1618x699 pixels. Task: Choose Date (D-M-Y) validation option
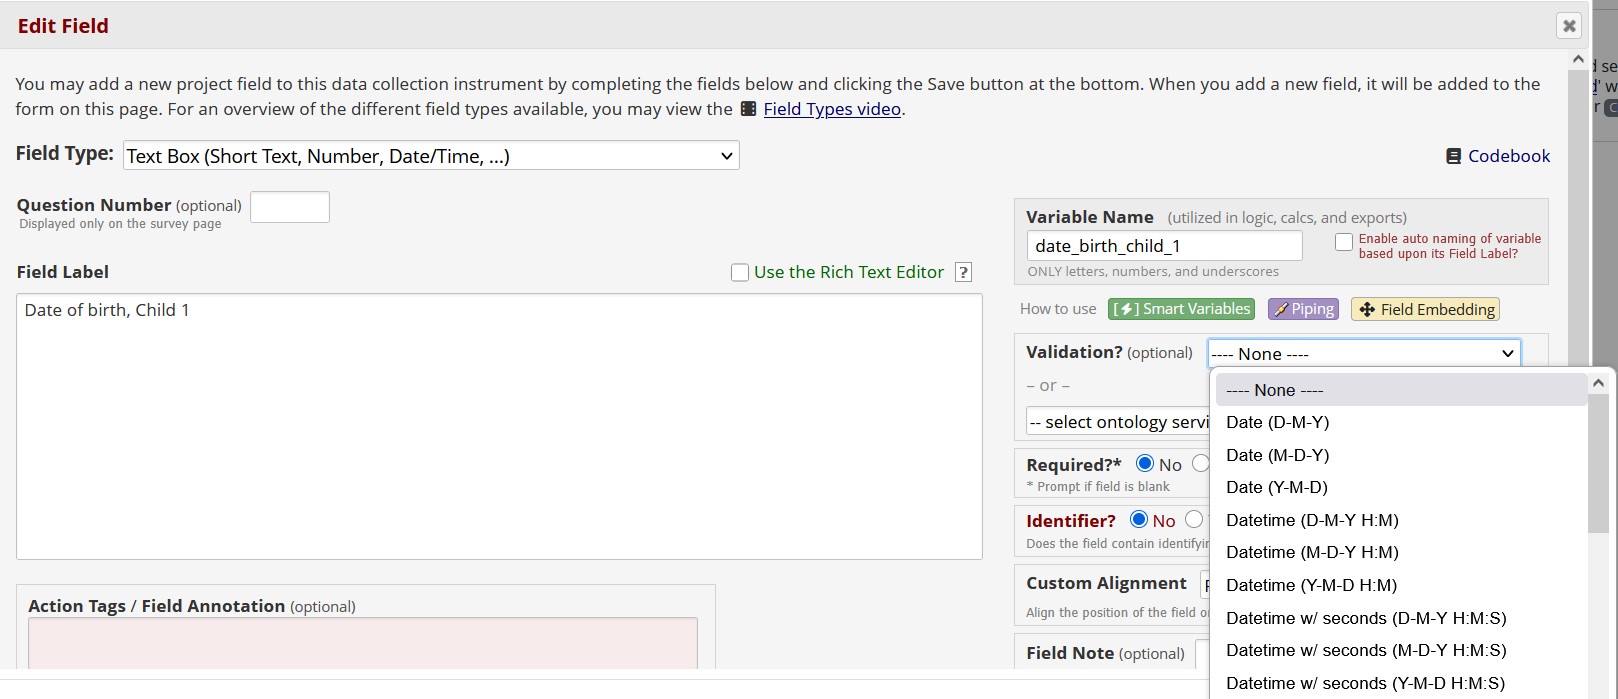click(1277, 422)
